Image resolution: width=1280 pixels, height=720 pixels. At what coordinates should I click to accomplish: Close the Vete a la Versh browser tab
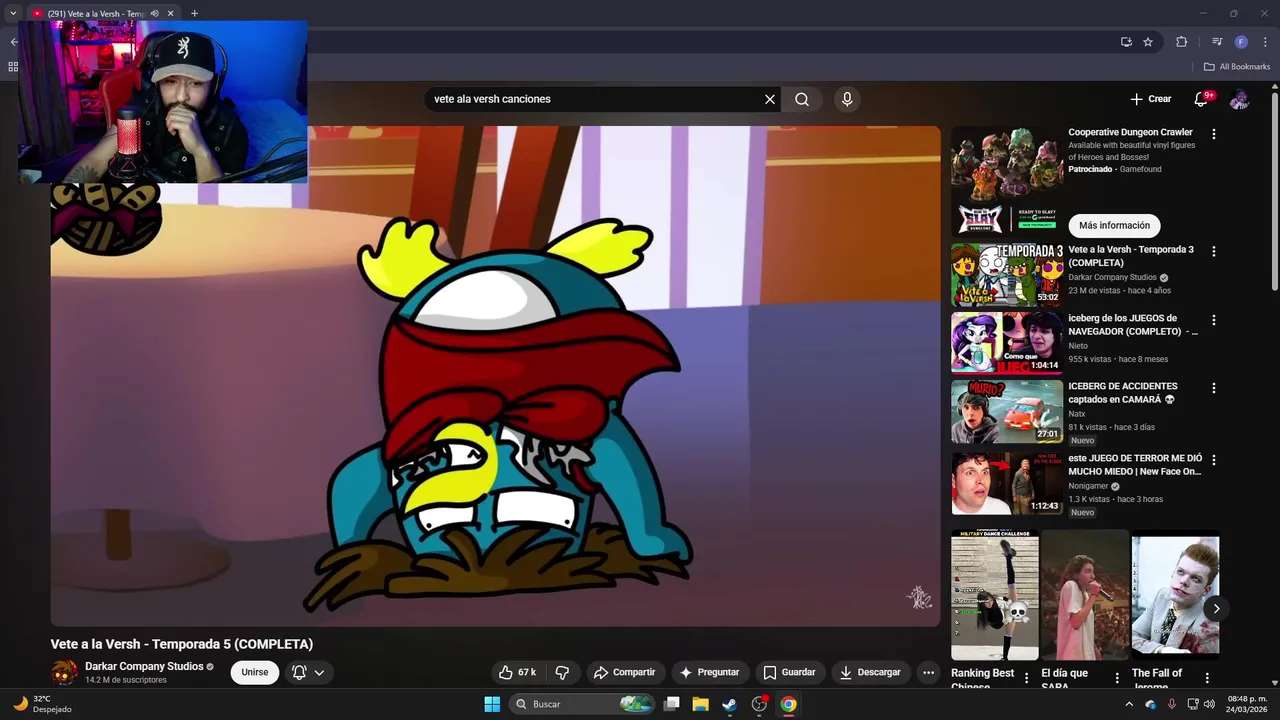(171, 13)
